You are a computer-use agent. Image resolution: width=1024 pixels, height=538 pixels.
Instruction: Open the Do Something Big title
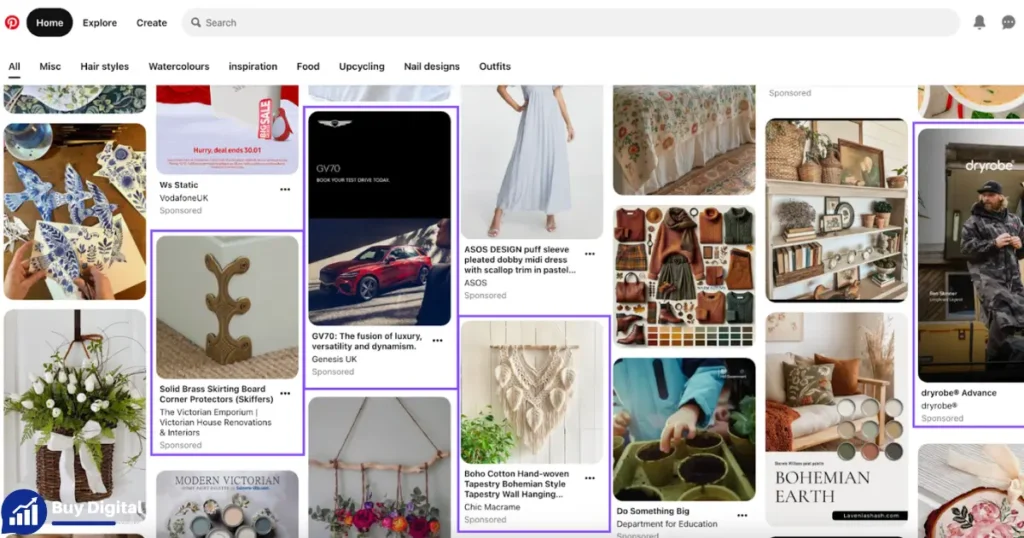pos(652,511)
